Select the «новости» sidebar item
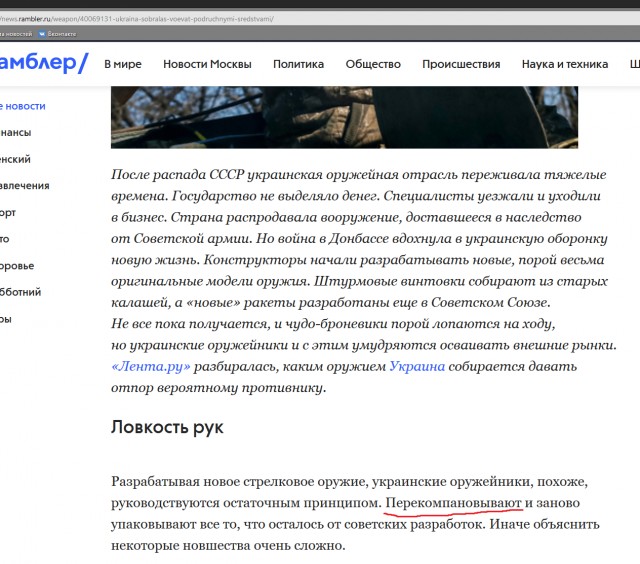This screenshot has height=564, width=640. [23, 106]
